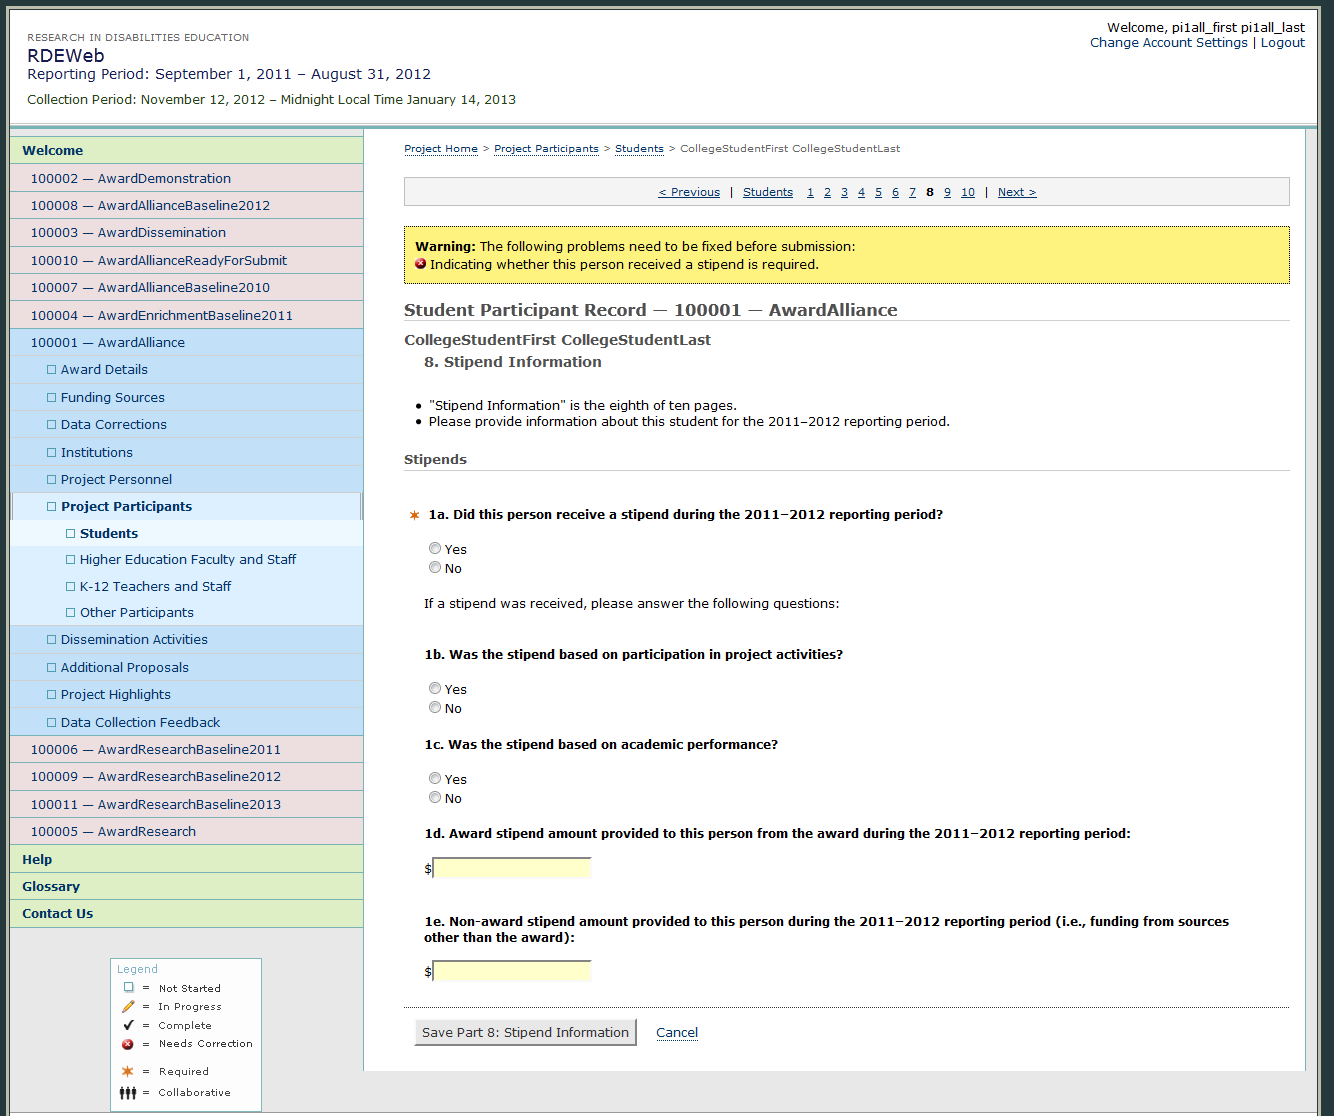The image size is (1334, 1116).
Task: Go to page 9 of student record
Action: click(x=947, y=192)
